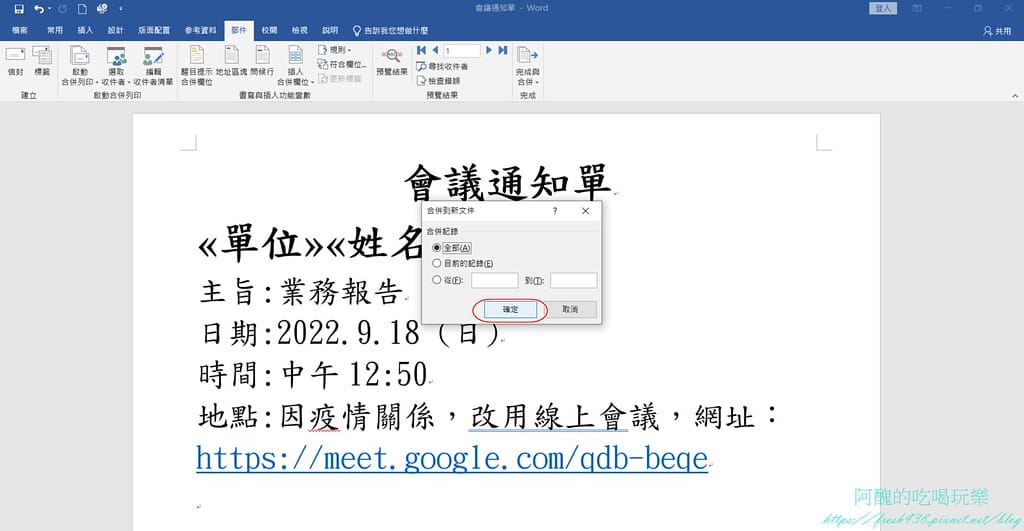The height and width of the screenshot is (531, 1024).
Task: Switch to the 參考資料 (References) tab
Action: point(200,30)
